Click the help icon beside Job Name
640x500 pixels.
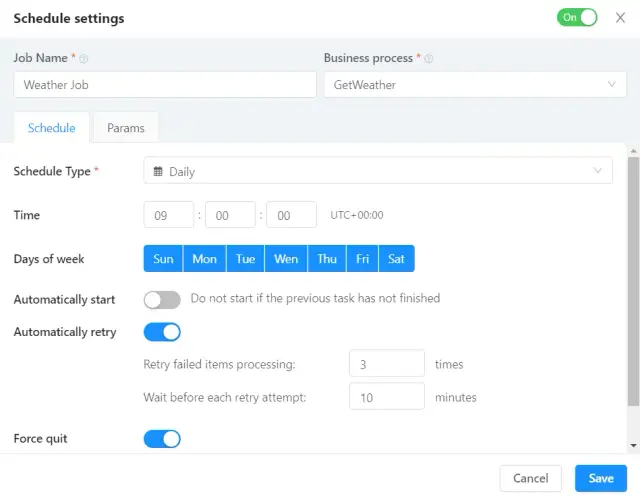[83, 59]
